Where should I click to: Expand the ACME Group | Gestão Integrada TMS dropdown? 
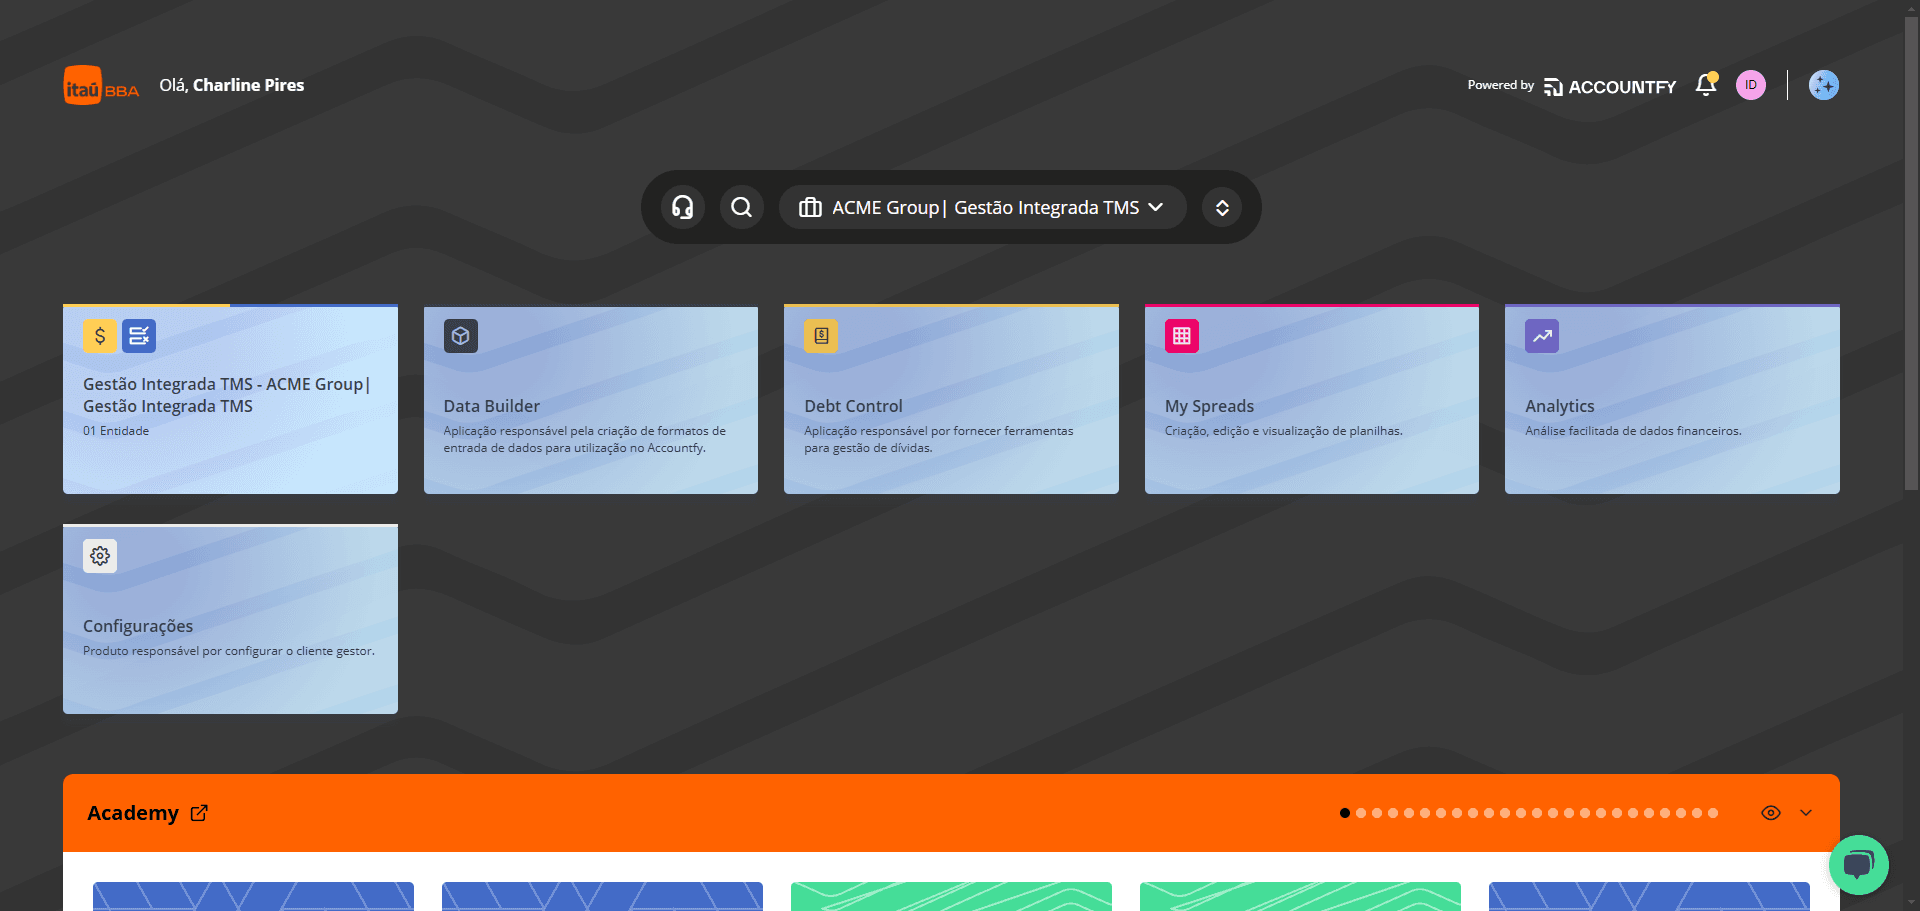tap(983, 207)
